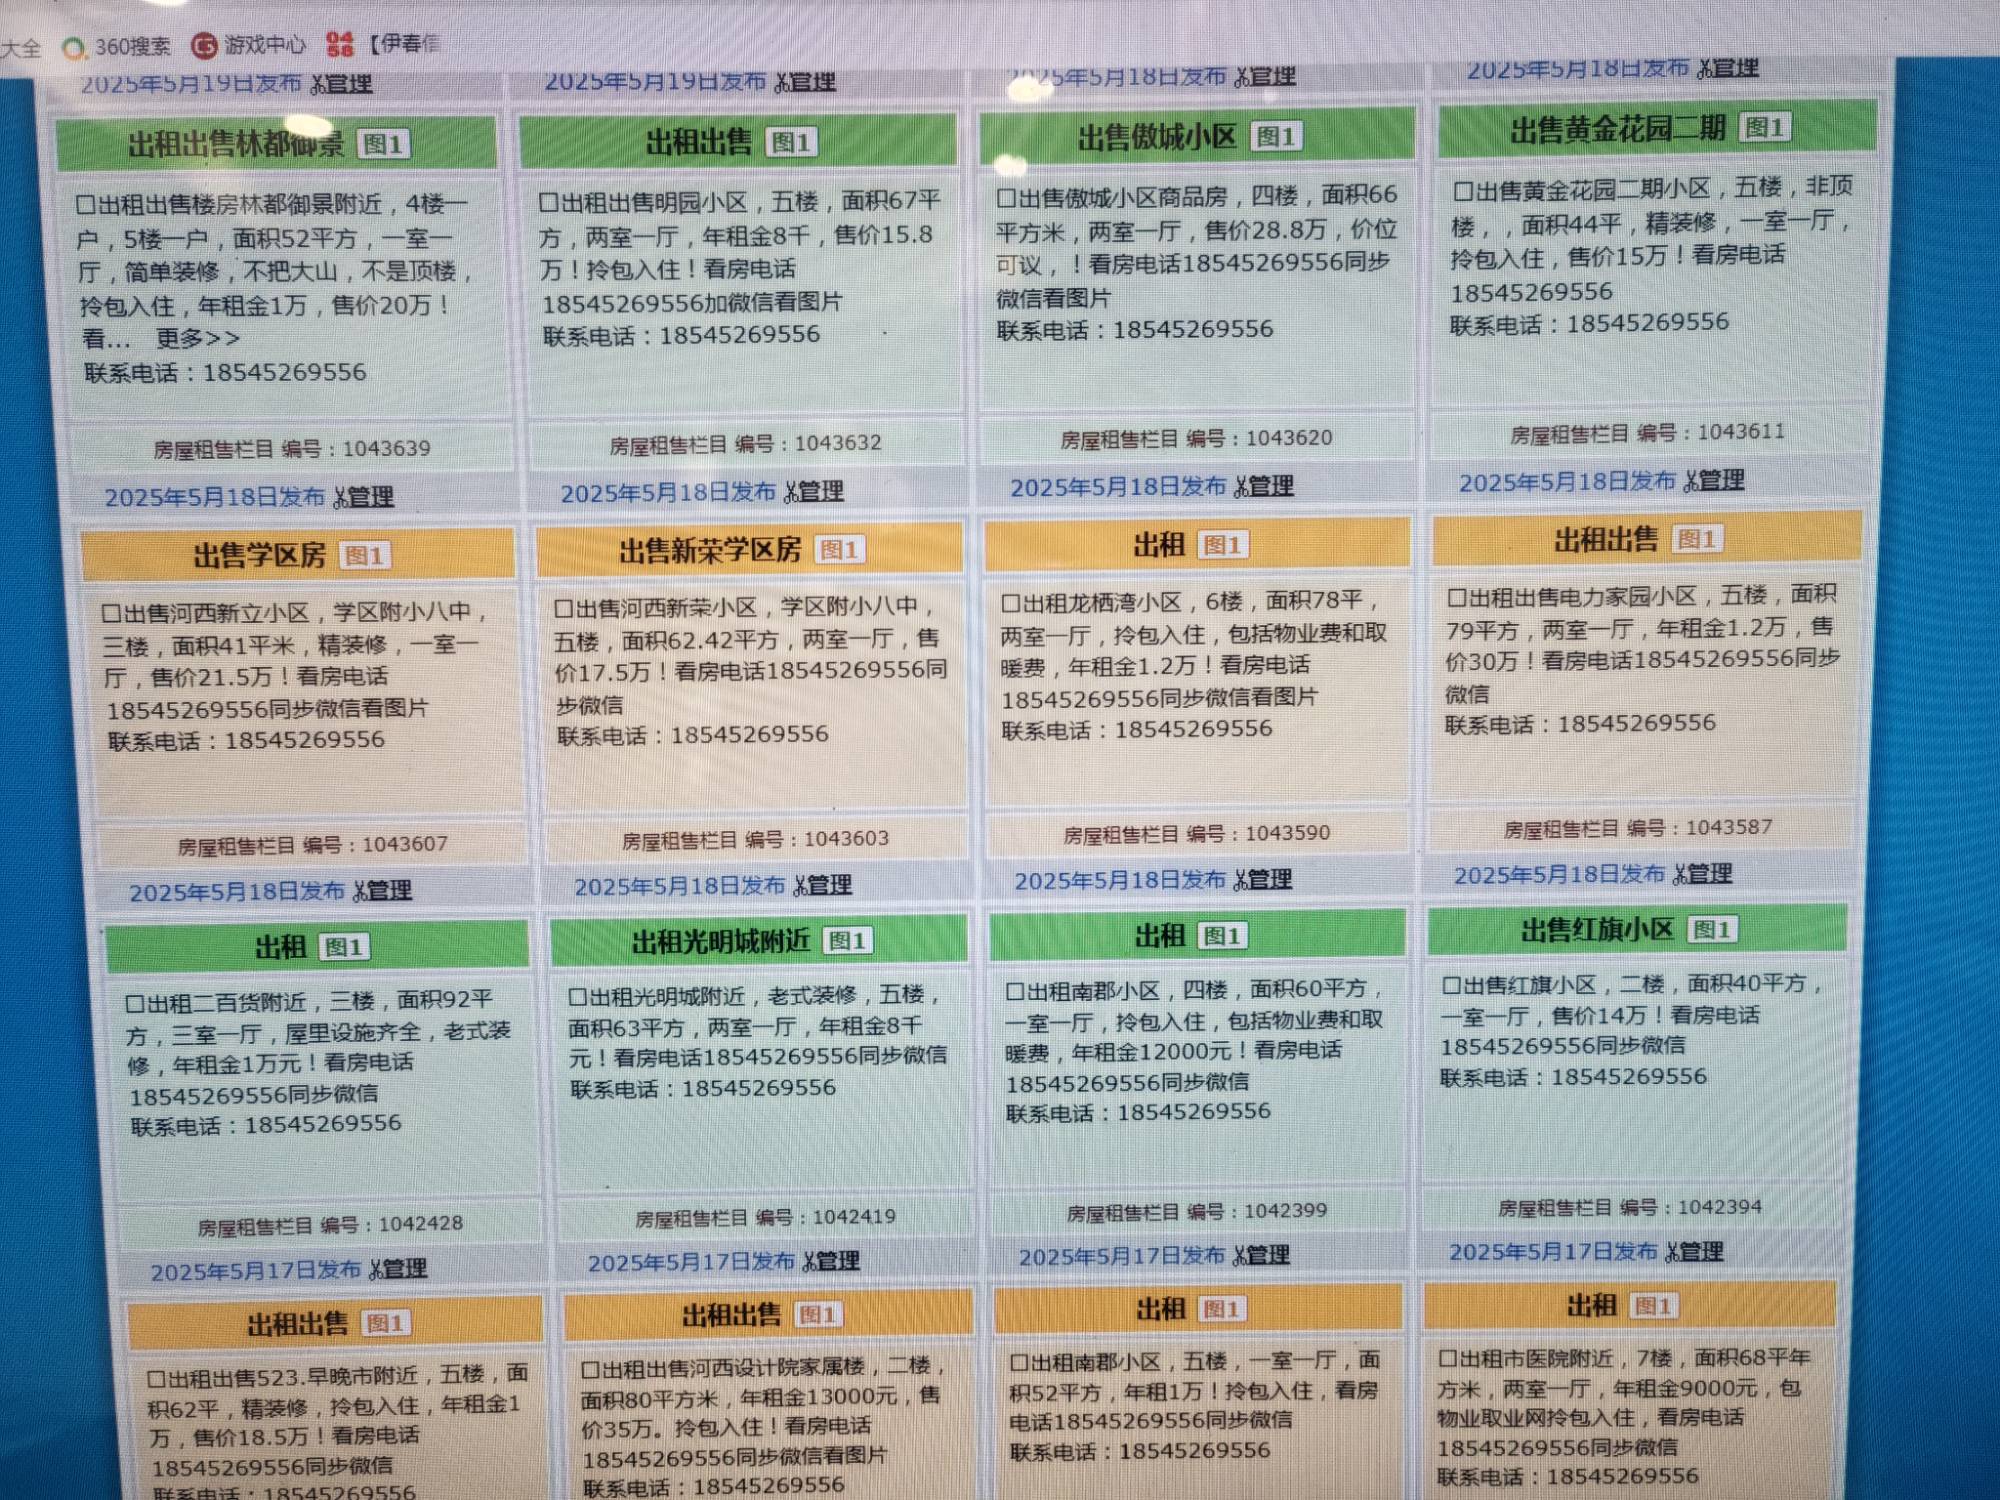Select the 出租二百货附近 description text
2000x1500 pixels.
pos(320,1046)
